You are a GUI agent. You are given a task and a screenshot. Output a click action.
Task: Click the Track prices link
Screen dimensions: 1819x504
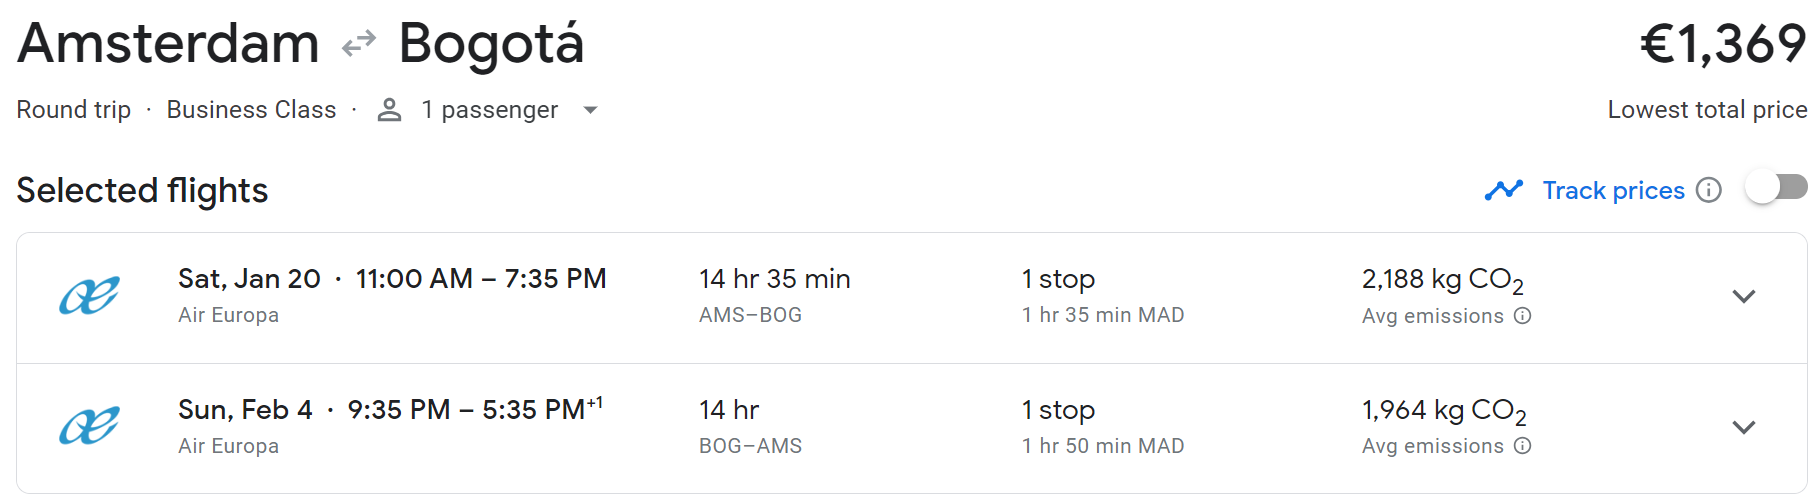click(1613, 190)
